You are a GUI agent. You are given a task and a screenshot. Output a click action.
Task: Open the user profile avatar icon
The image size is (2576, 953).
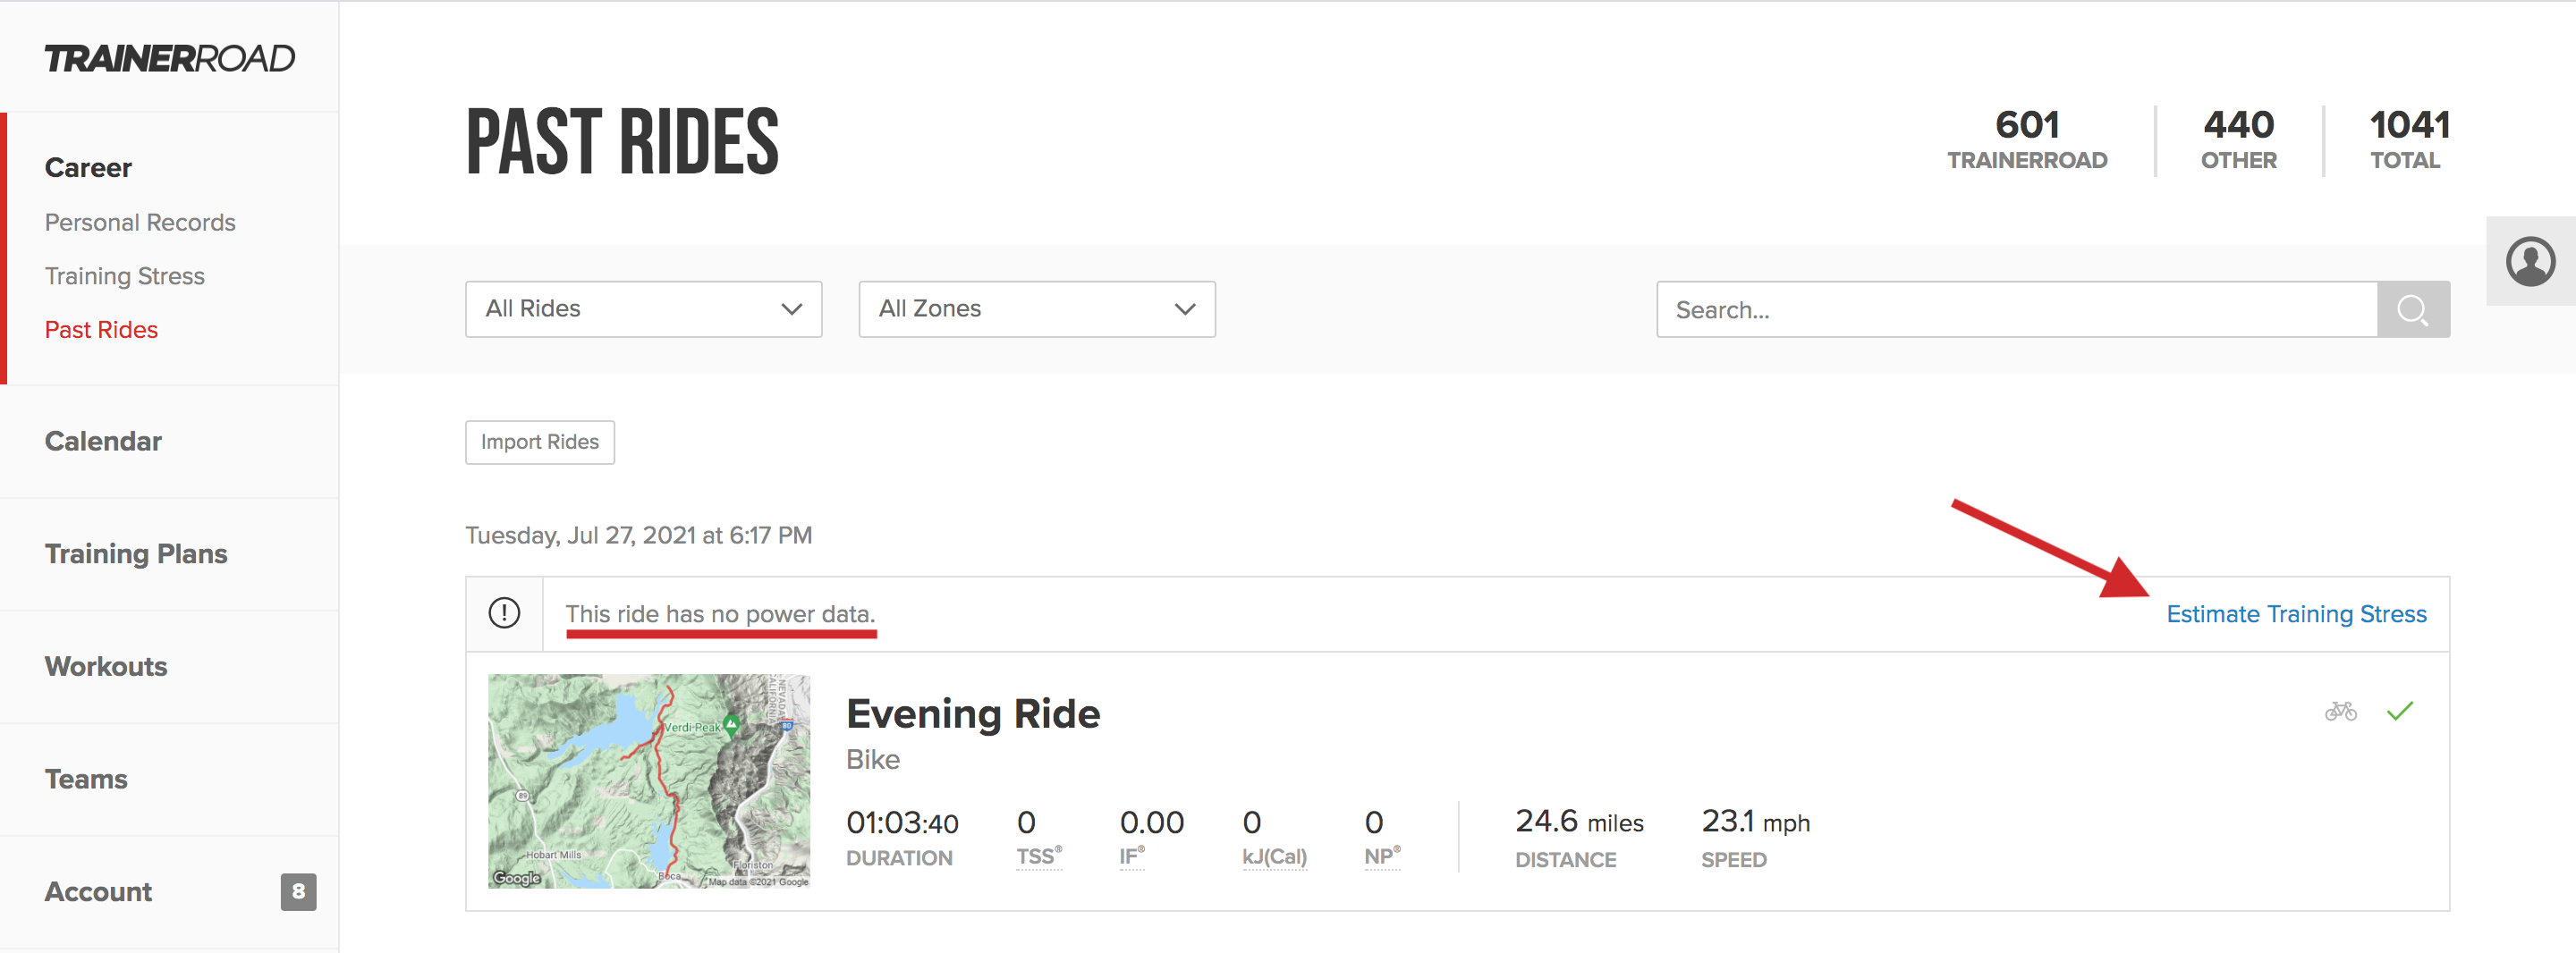click(x=2530, y=261)
